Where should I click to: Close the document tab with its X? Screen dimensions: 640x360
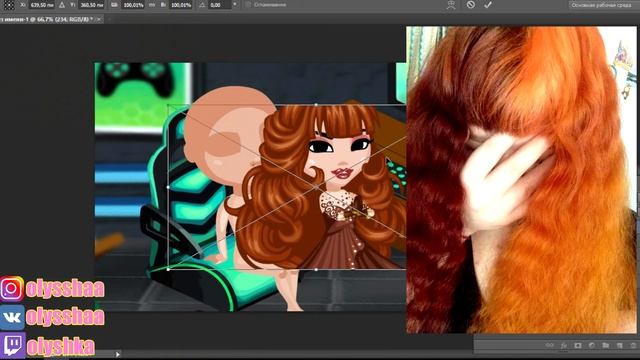99,19
